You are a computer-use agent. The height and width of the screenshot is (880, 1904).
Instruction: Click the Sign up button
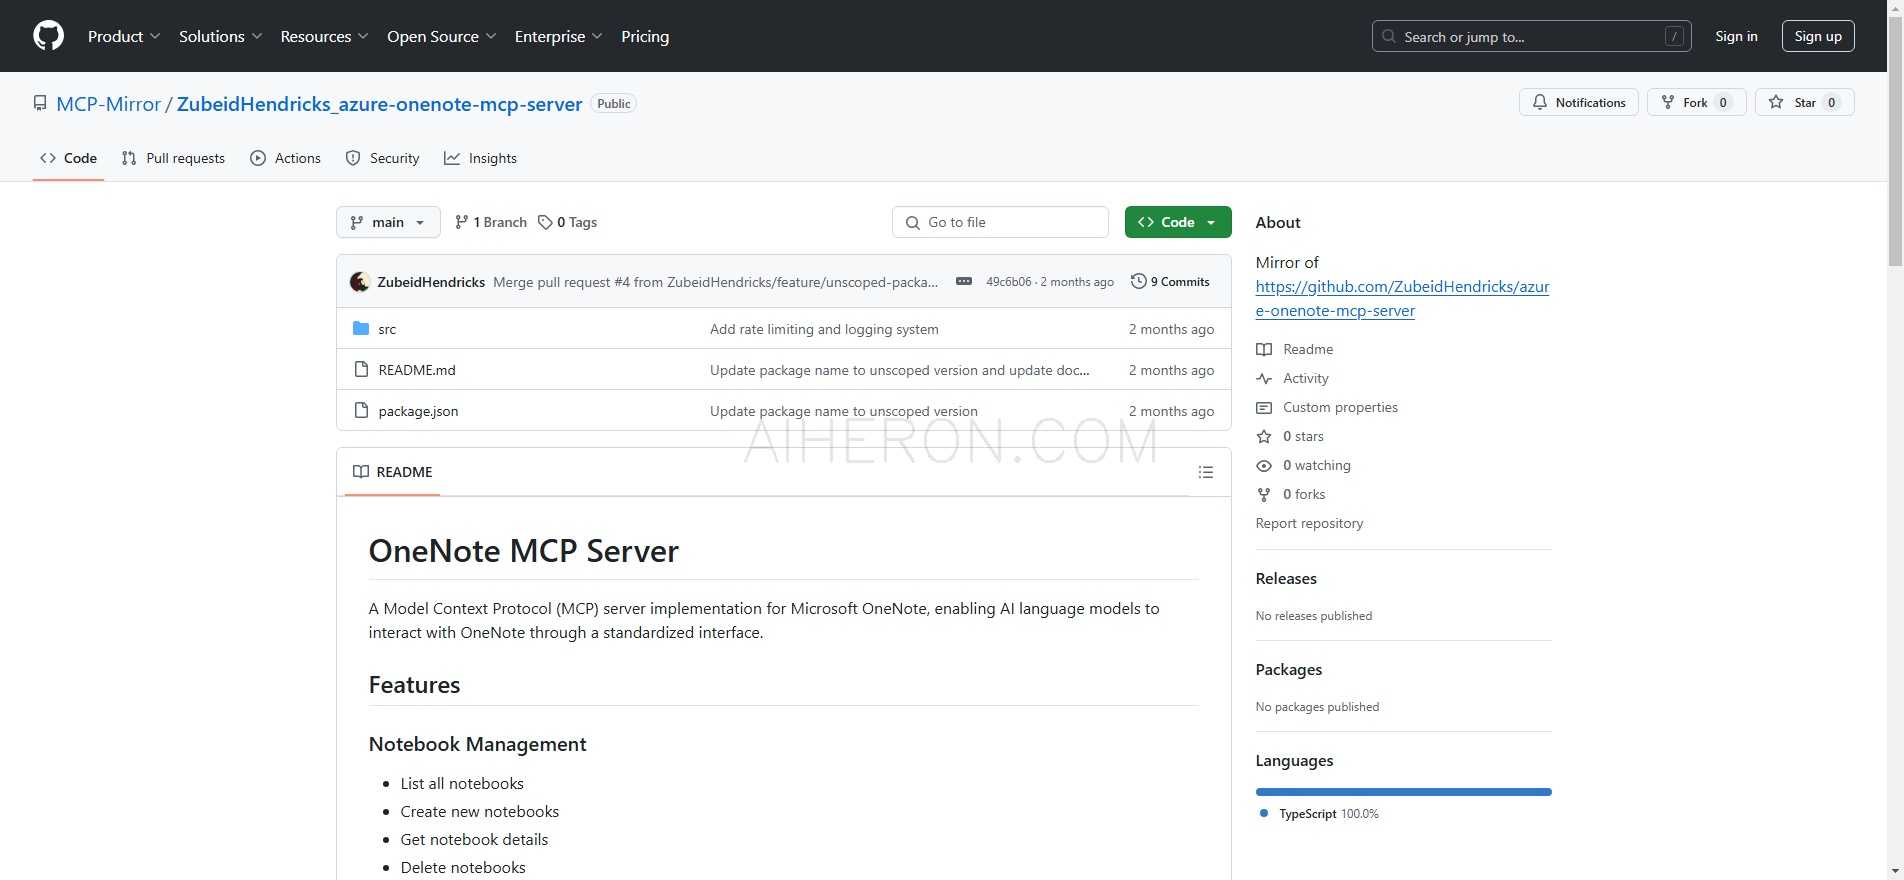[x=1818, y=36]
